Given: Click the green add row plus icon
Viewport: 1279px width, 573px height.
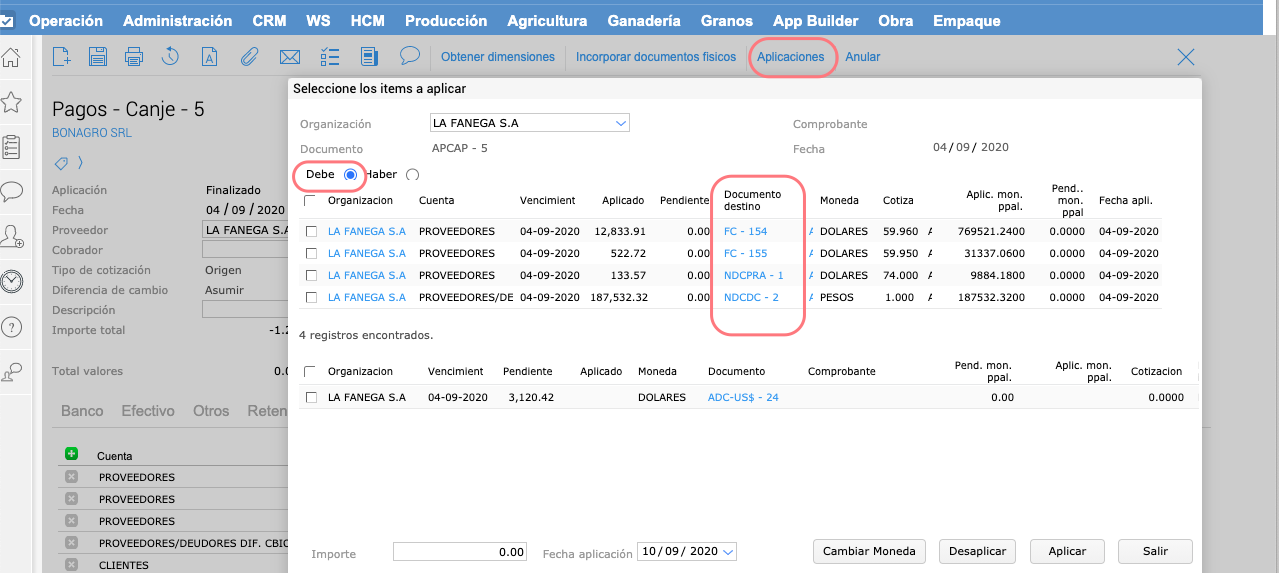Looking at the screenshot, I should click(71, 454).
